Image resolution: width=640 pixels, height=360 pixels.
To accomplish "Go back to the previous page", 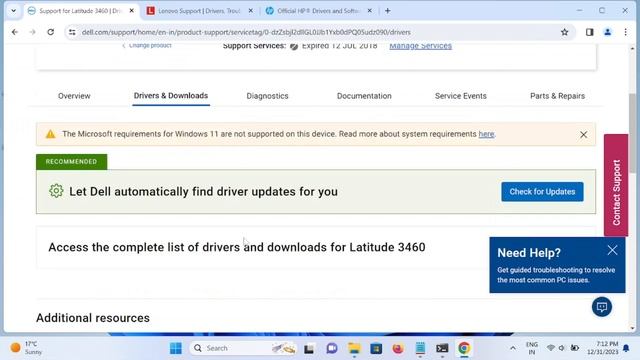I will [15, 32].
